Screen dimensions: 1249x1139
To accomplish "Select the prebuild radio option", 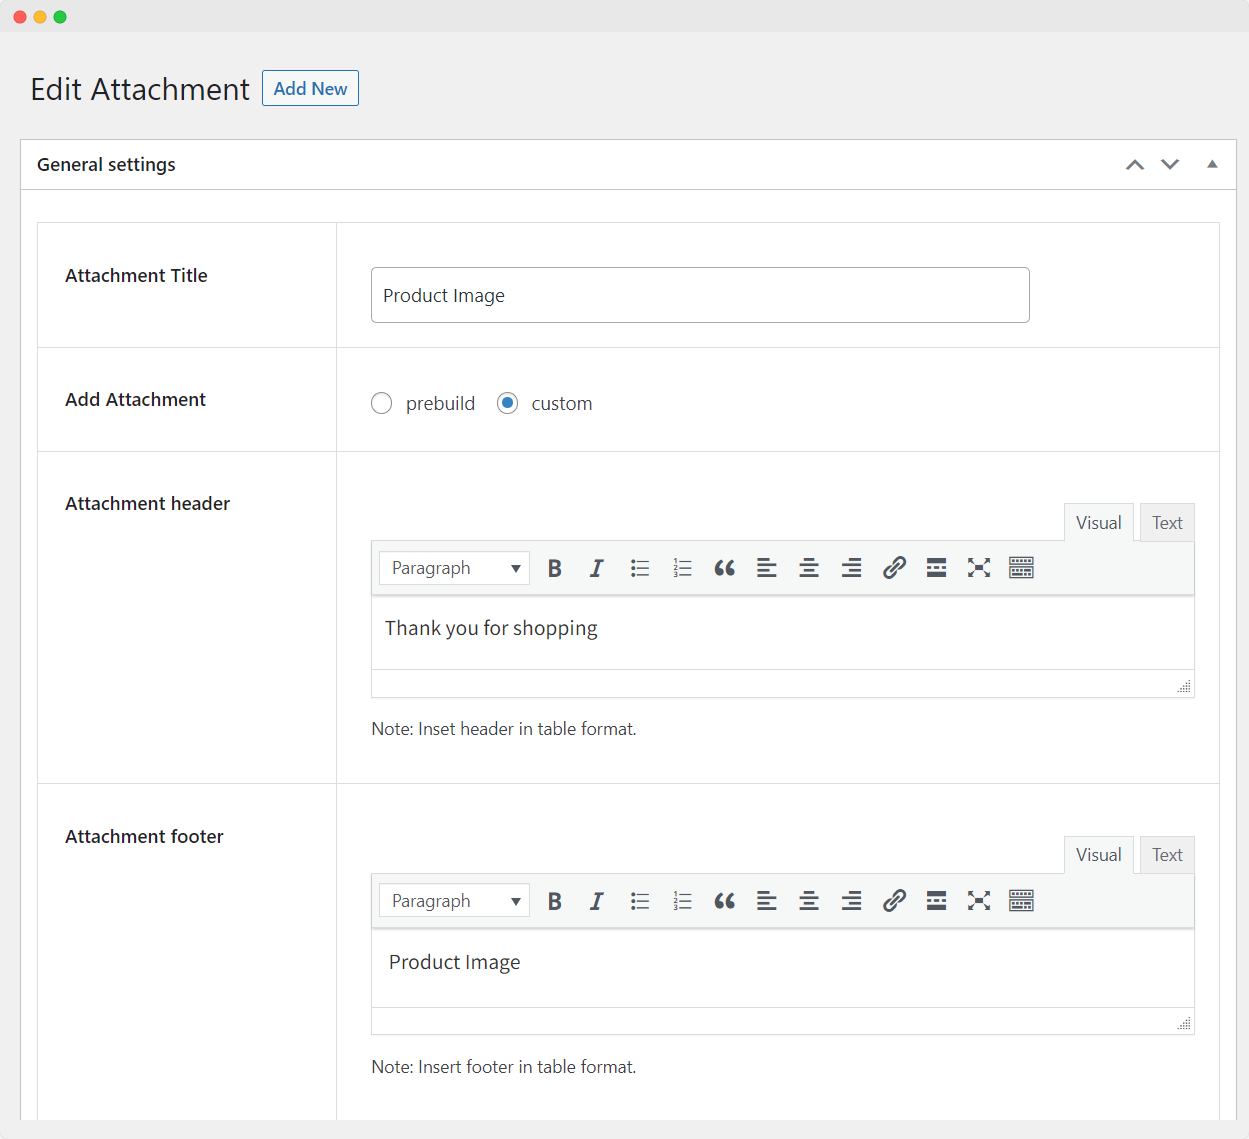I will click(382, 403).
